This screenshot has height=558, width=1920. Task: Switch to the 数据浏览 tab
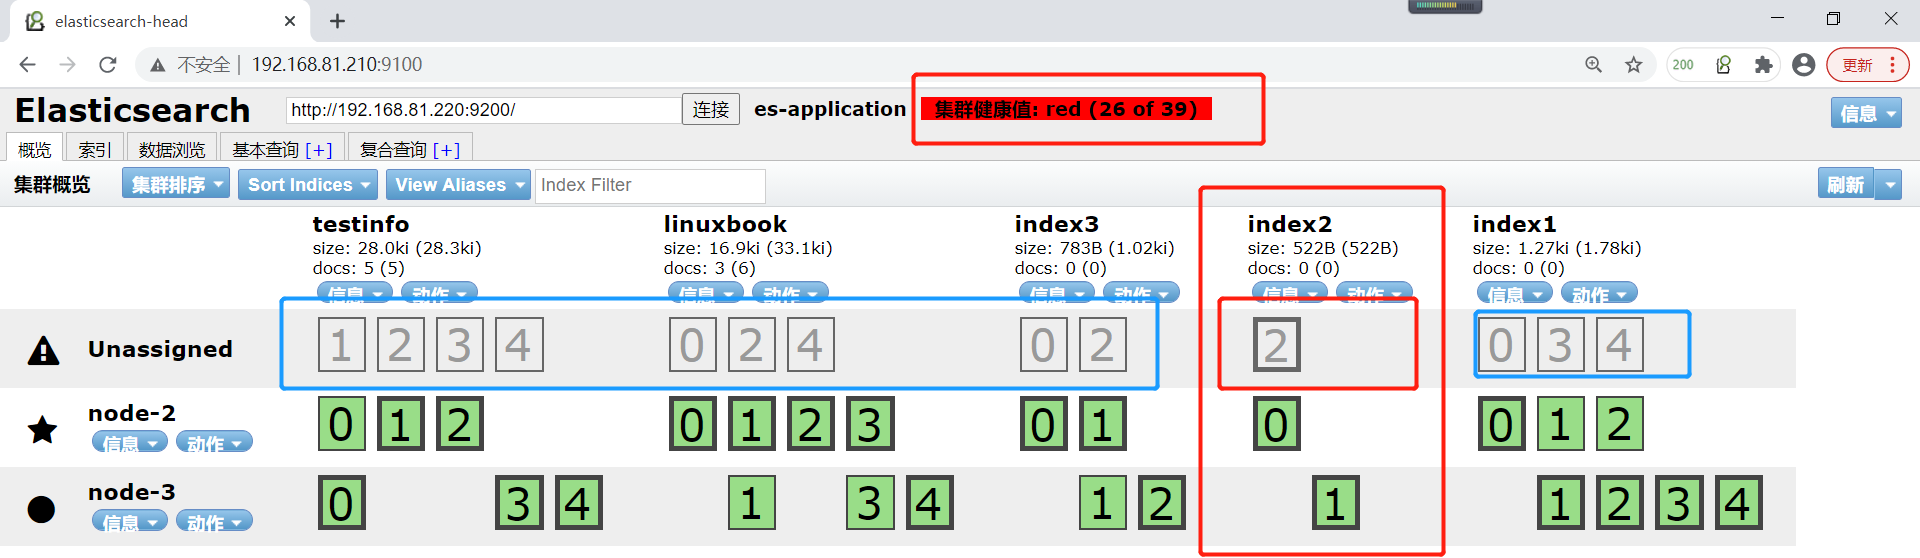click(171, 149)
